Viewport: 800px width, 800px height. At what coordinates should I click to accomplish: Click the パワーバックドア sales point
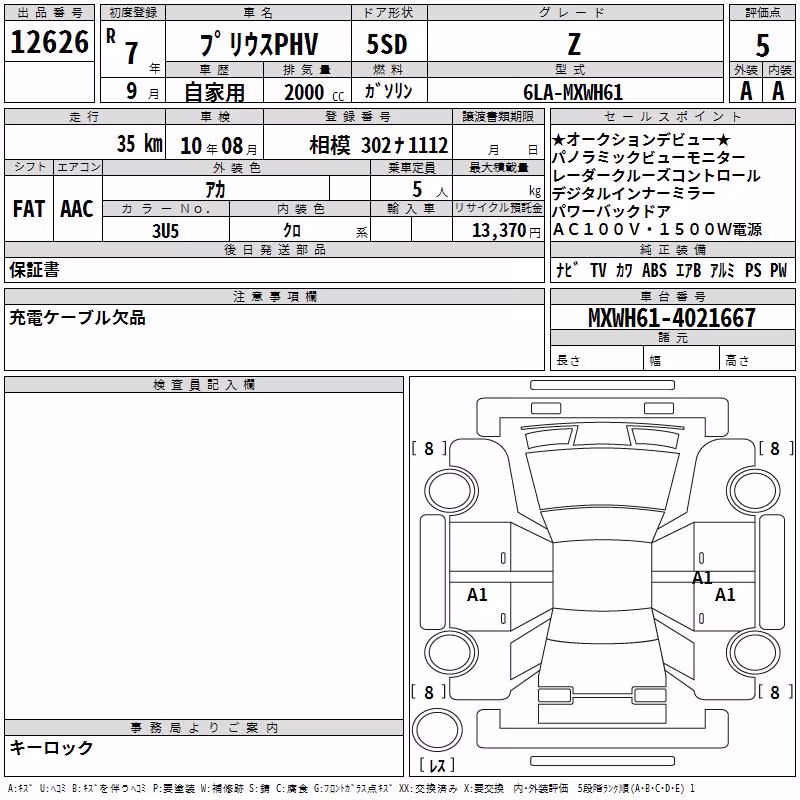tap(612, 211)
